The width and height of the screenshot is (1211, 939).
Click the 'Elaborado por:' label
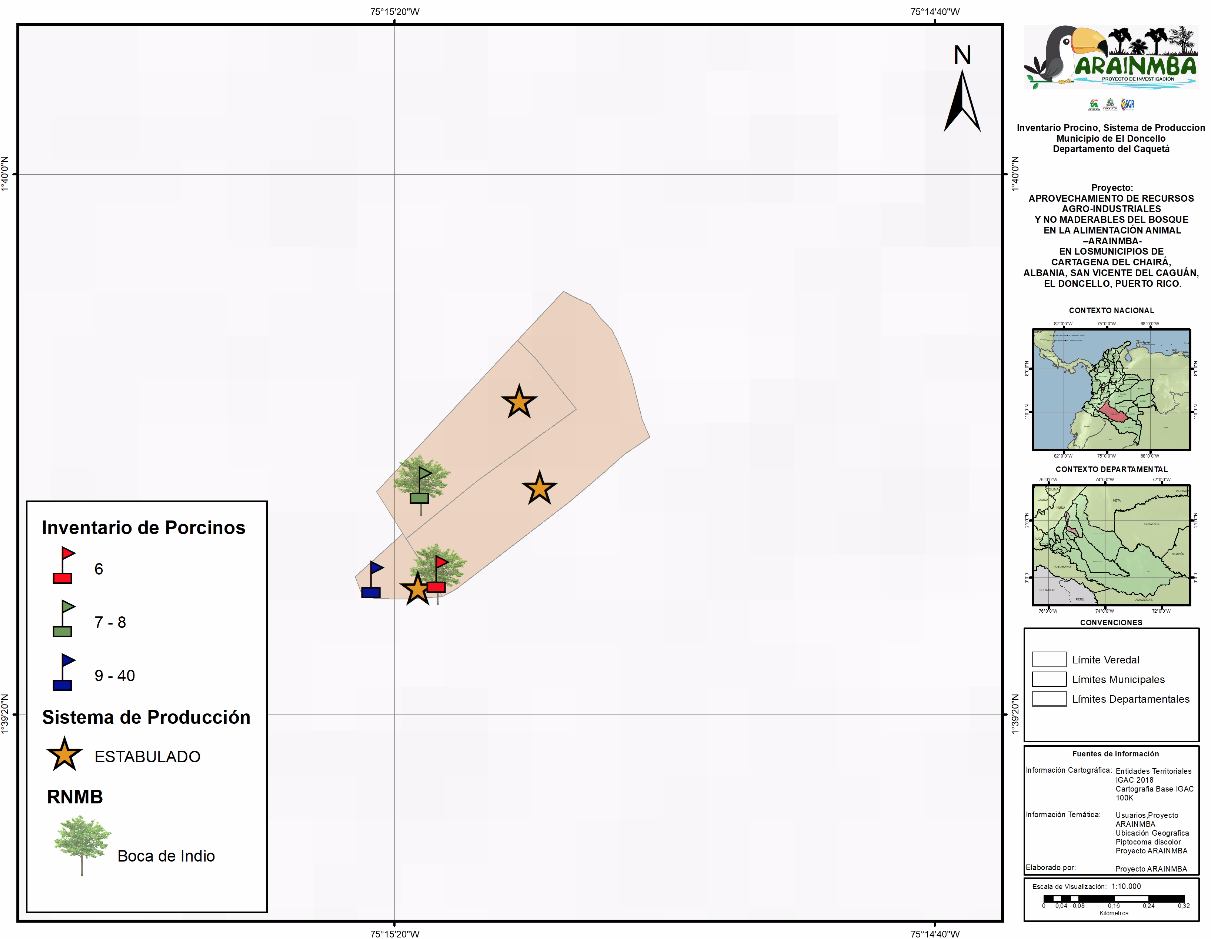1050,868
